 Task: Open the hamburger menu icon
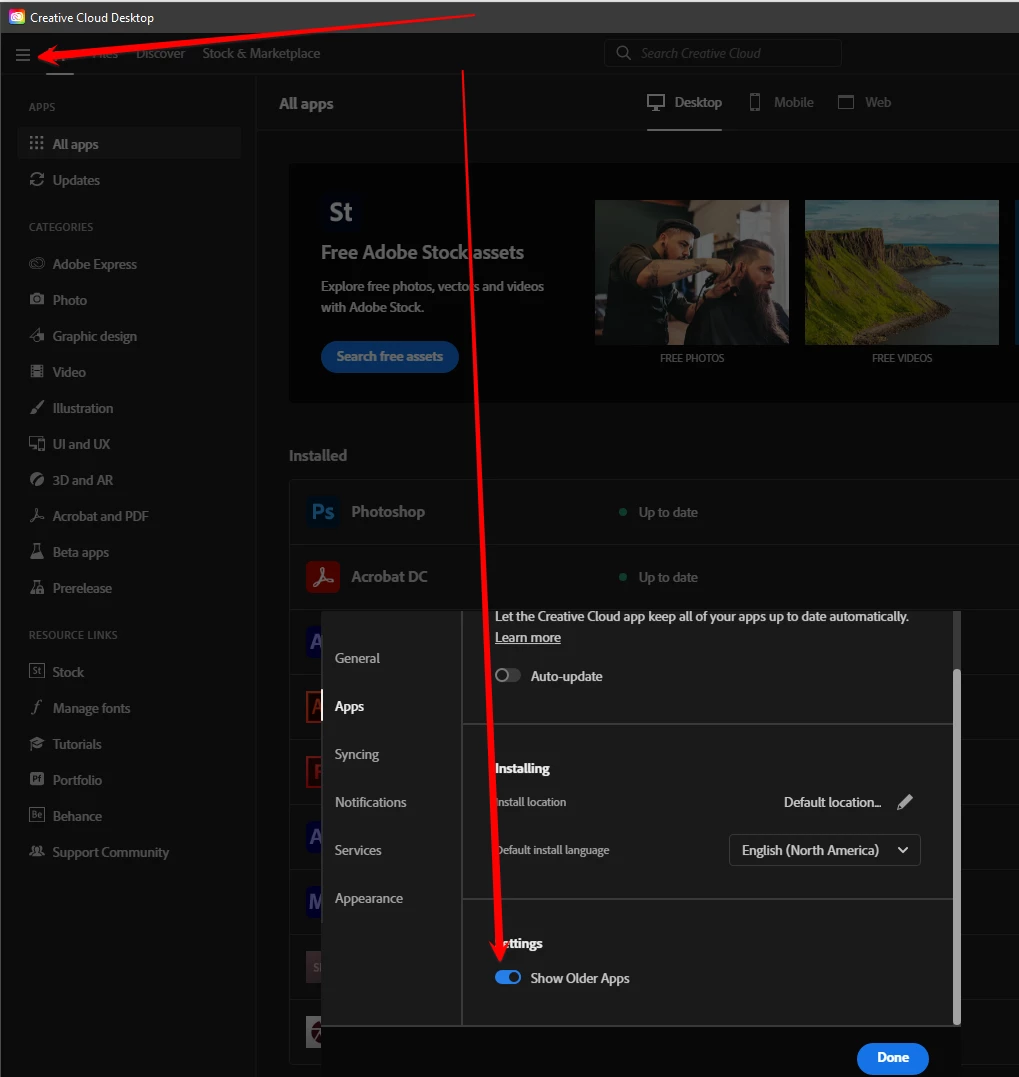[23, 55]
